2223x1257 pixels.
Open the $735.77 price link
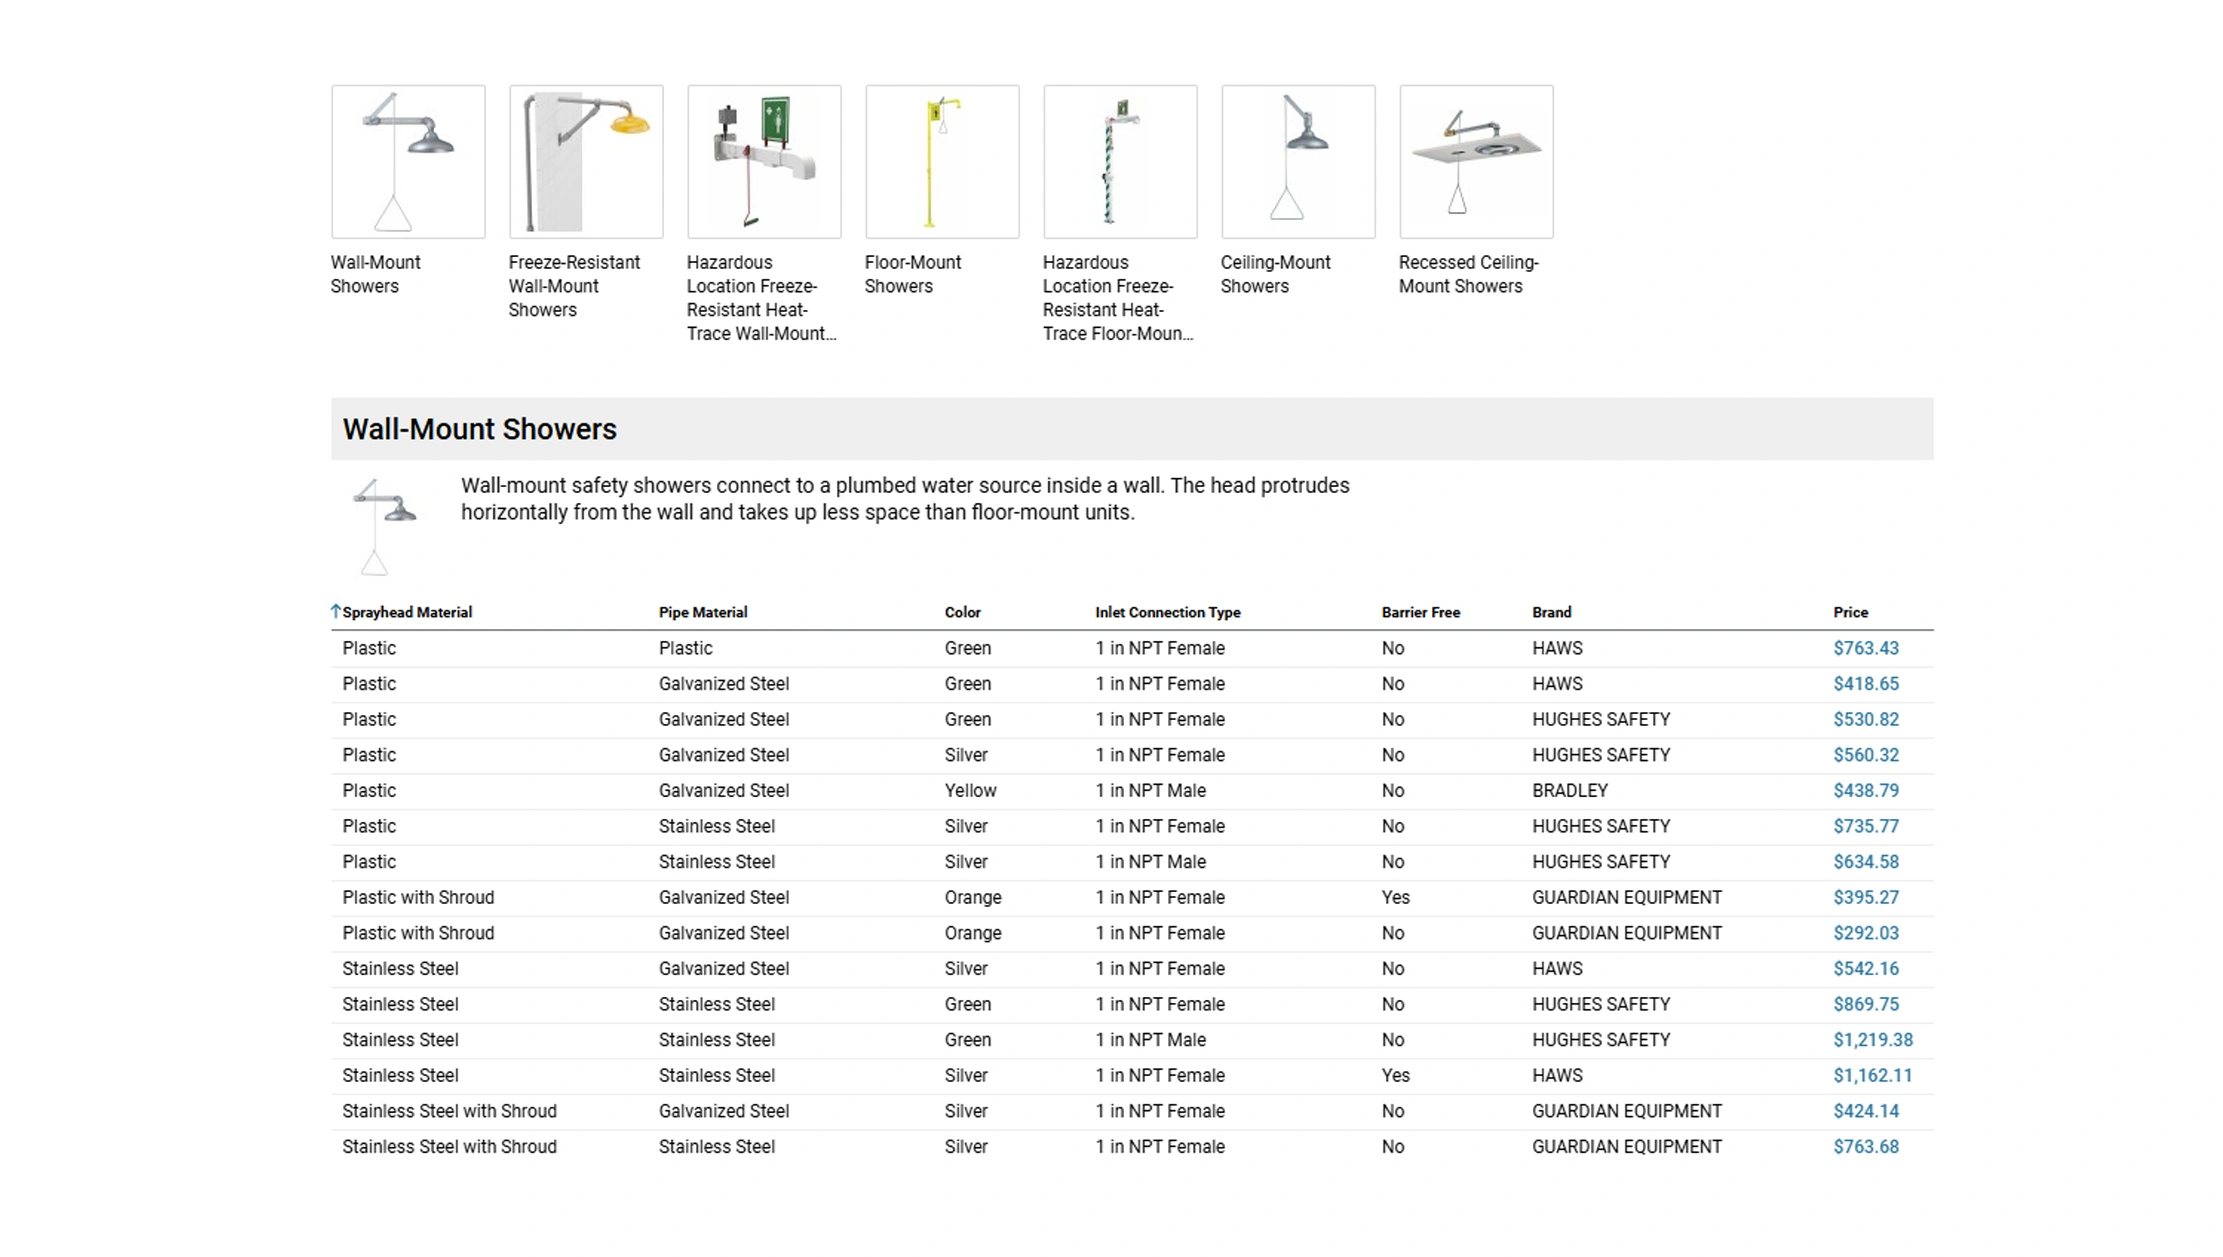[x=1866, y=826]
